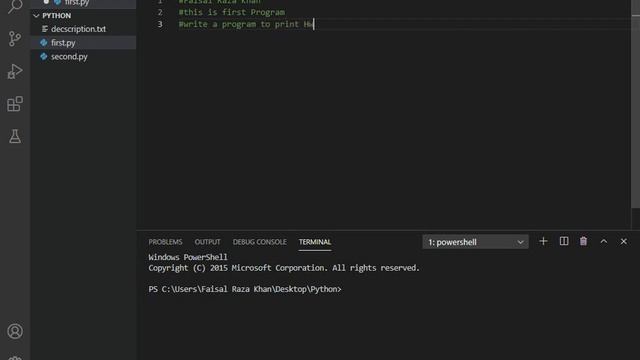This screenshot has width=640, height=360.
Task: Split the terminal pane
Action: [564, 241]
